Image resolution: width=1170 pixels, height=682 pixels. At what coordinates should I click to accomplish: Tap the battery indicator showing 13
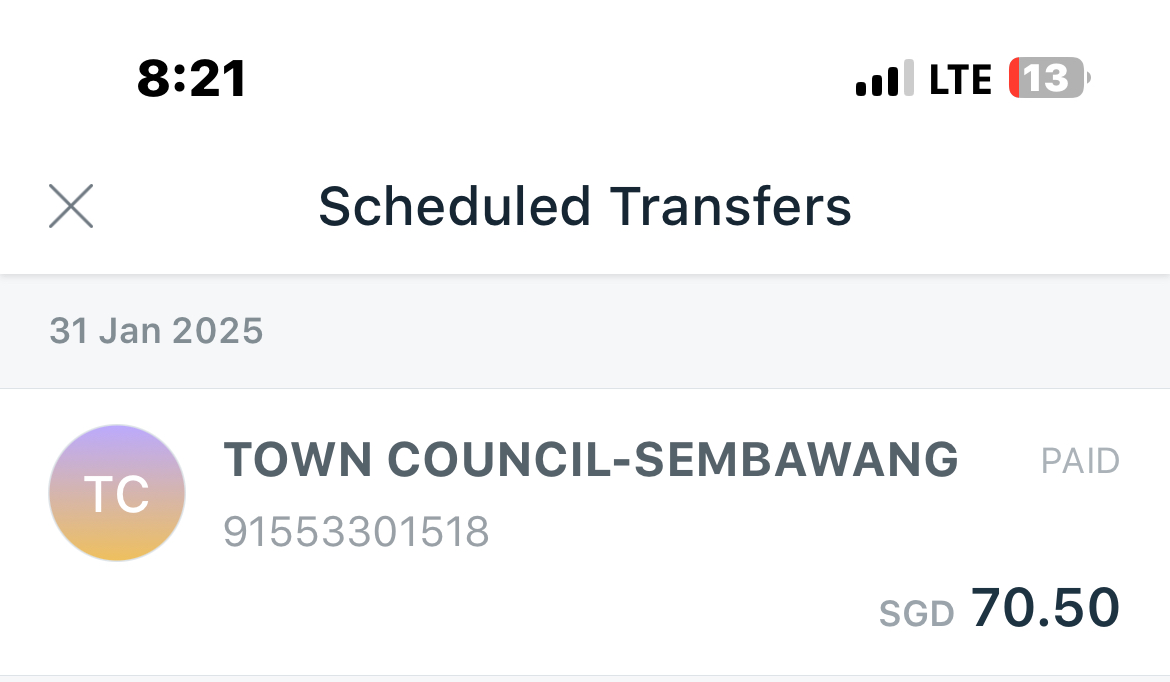point(1049,78)
